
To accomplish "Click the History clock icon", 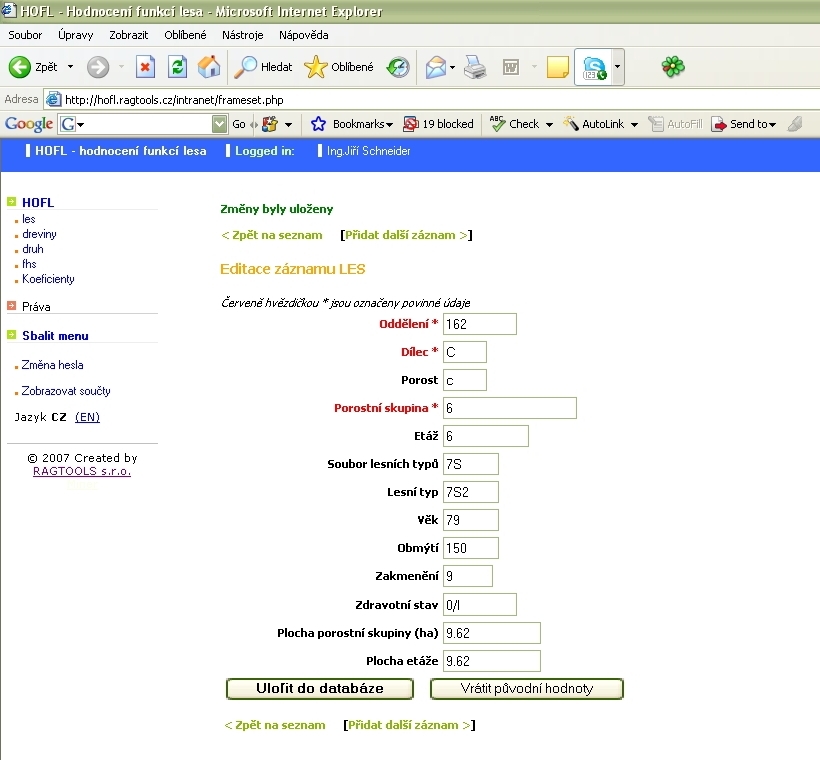I will pos(398,67).
